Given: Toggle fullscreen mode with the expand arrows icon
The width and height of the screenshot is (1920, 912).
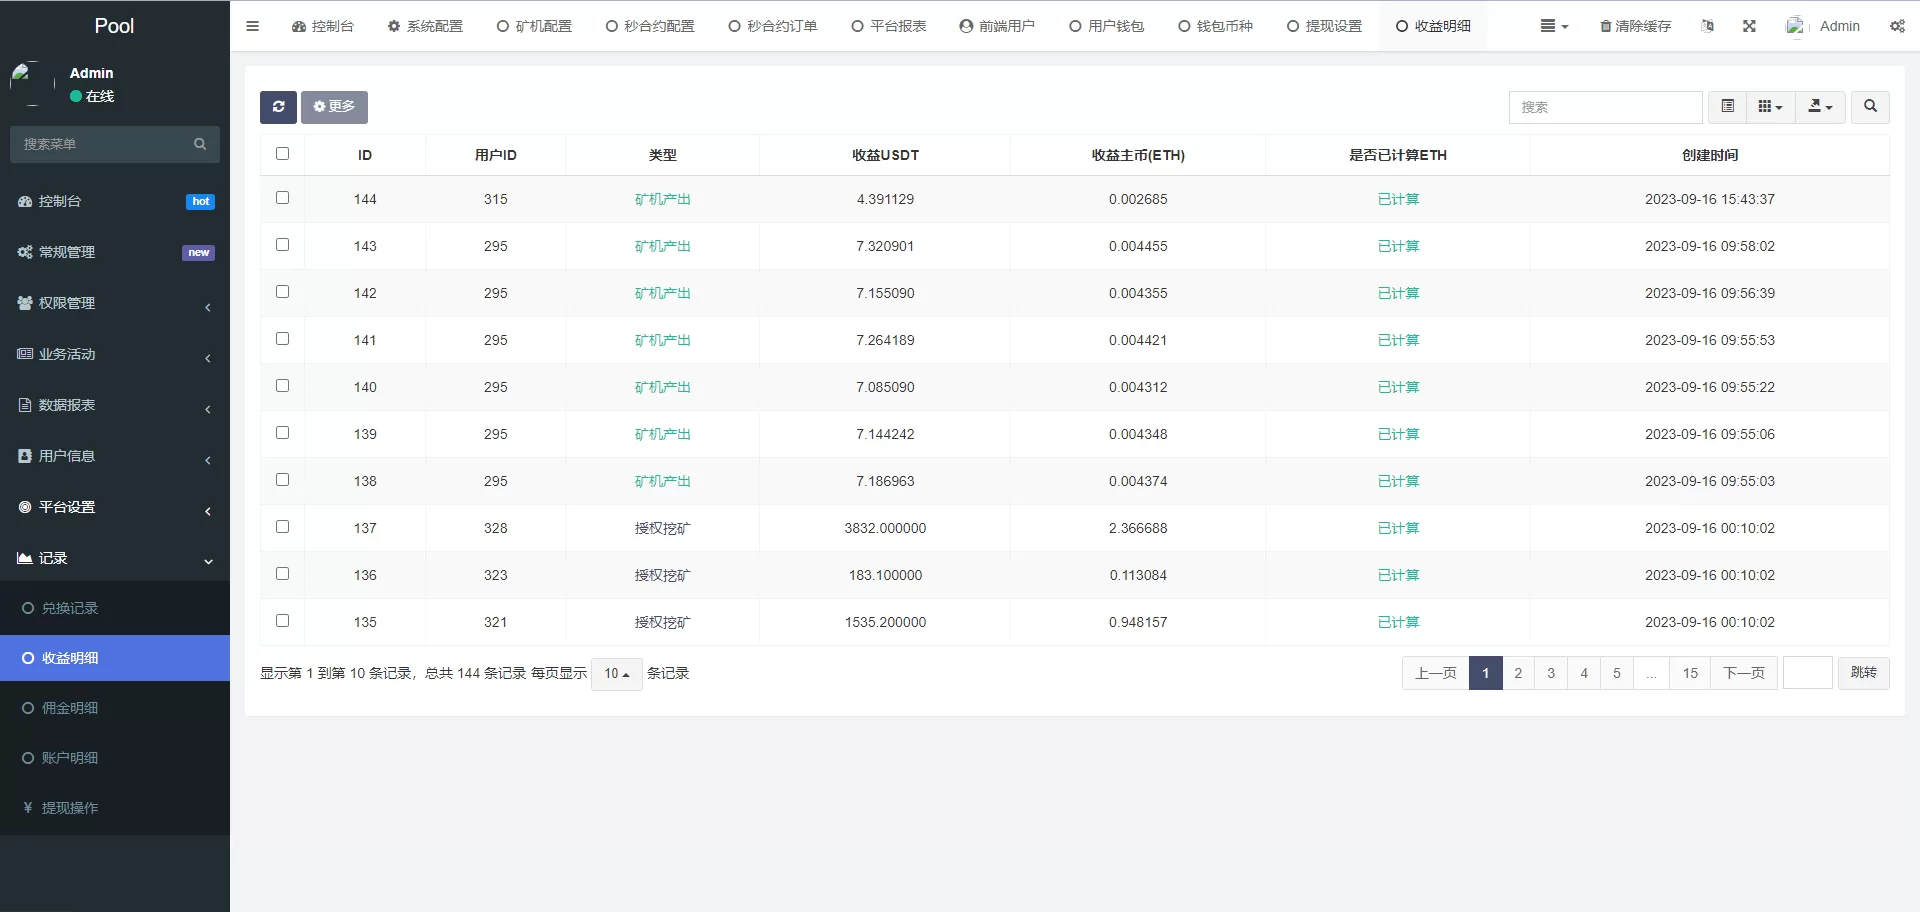Looking at the screenshot, I should [x=1748, y=26].
